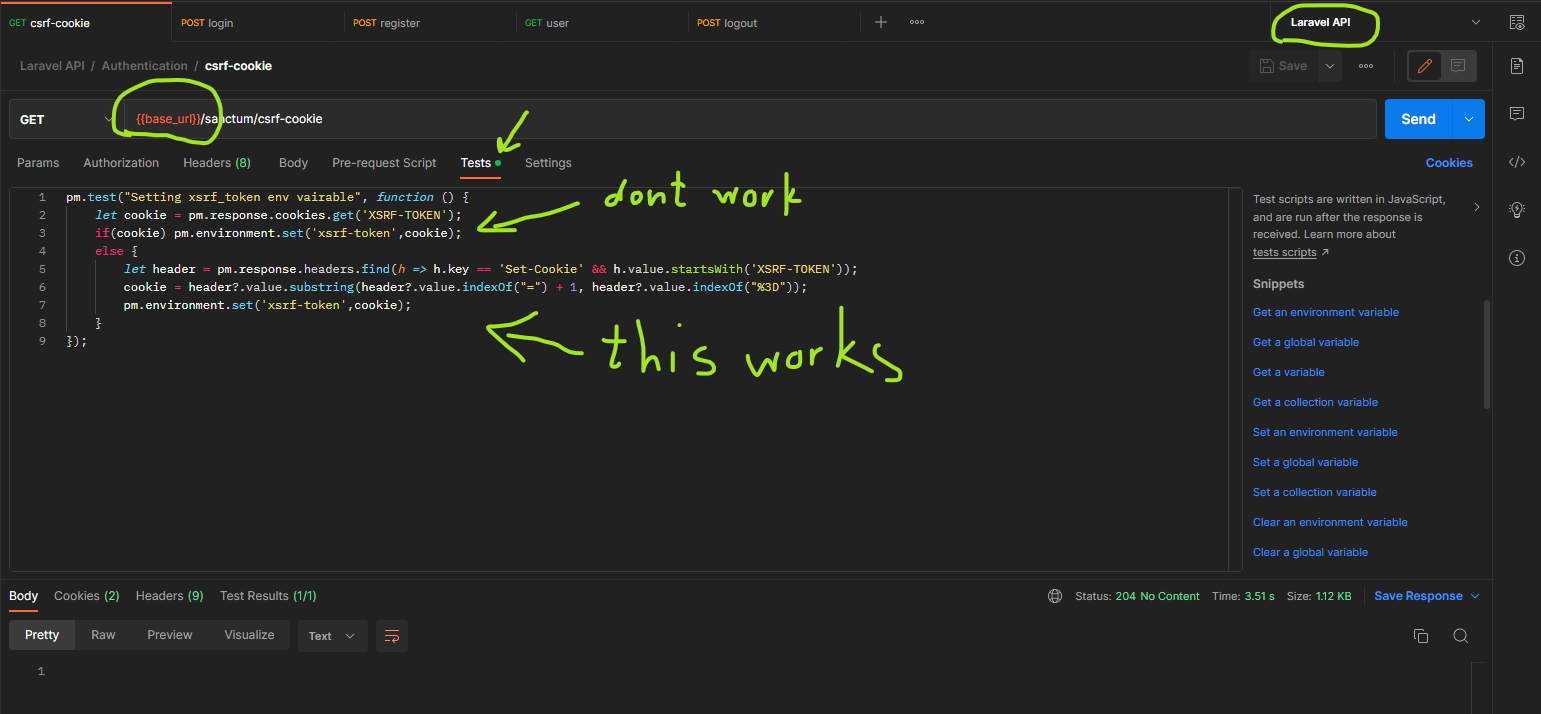
Task: Copy the response body icon
Action: (x=1420, y=636)
